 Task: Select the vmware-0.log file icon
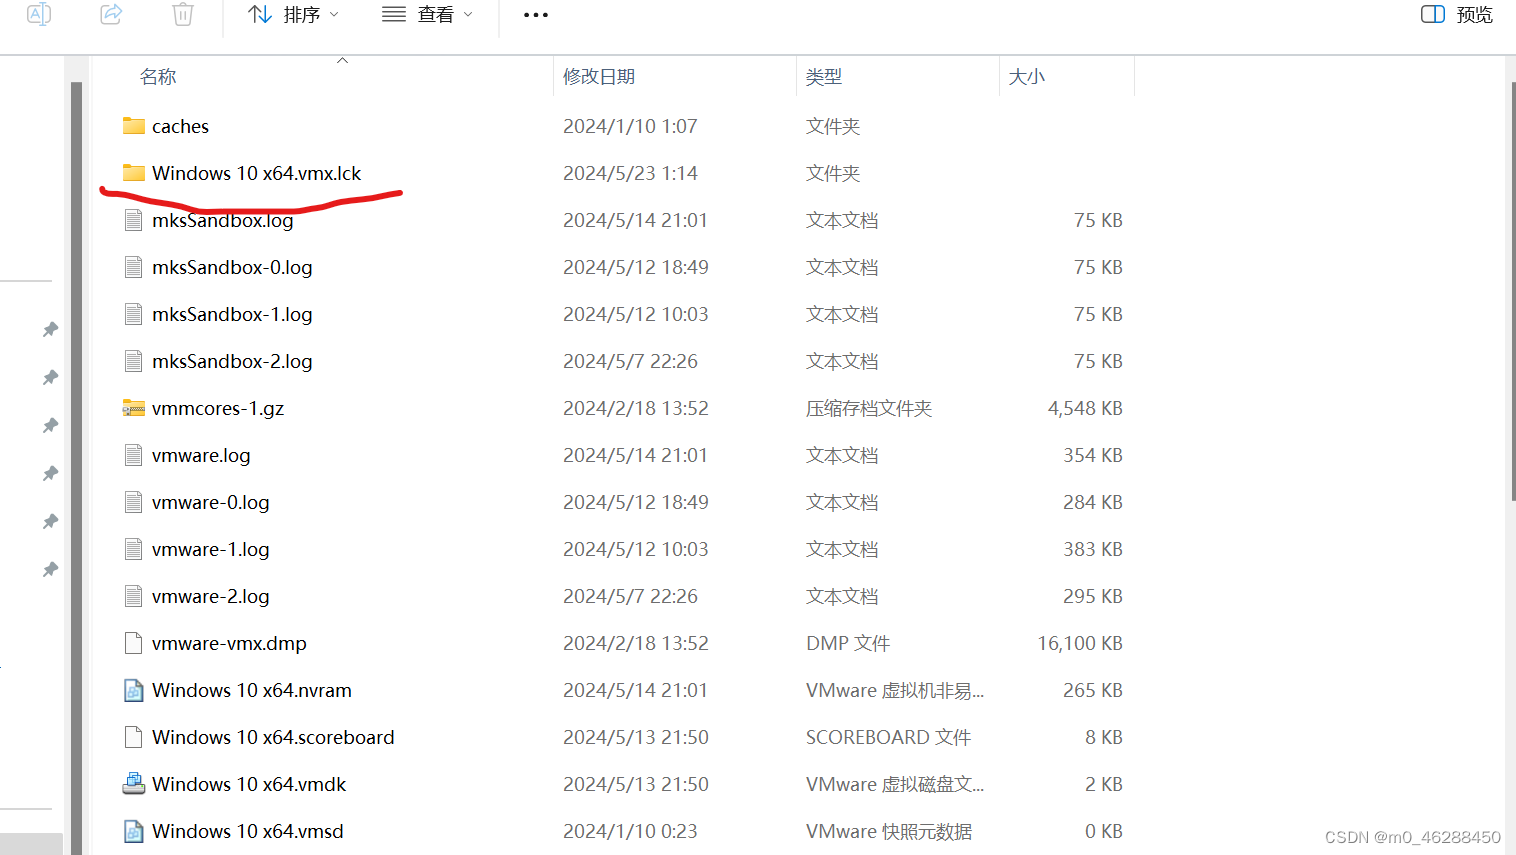click(x=134, y=502)
